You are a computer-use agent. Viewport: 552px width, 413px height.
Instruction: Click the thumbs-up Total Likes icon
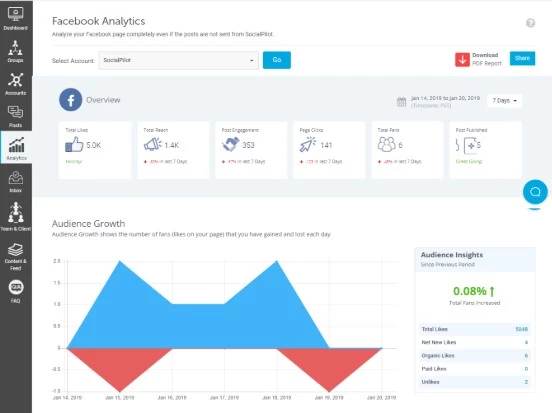(x=74, y=144)
